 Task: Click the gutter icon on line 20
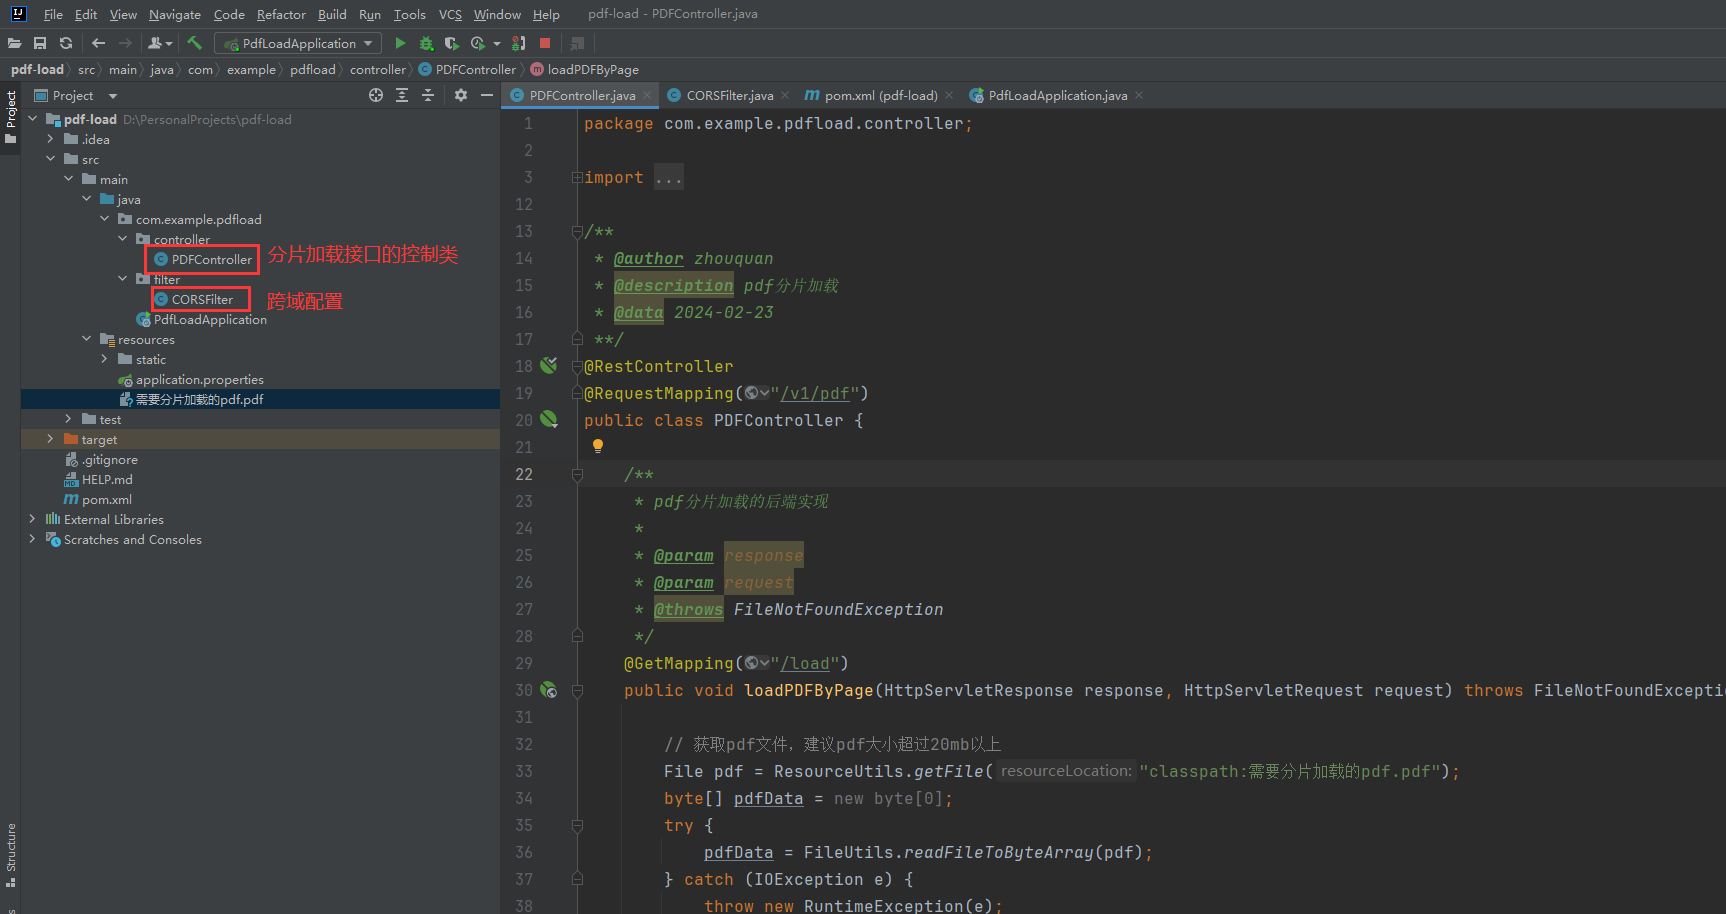pos(549,419)
